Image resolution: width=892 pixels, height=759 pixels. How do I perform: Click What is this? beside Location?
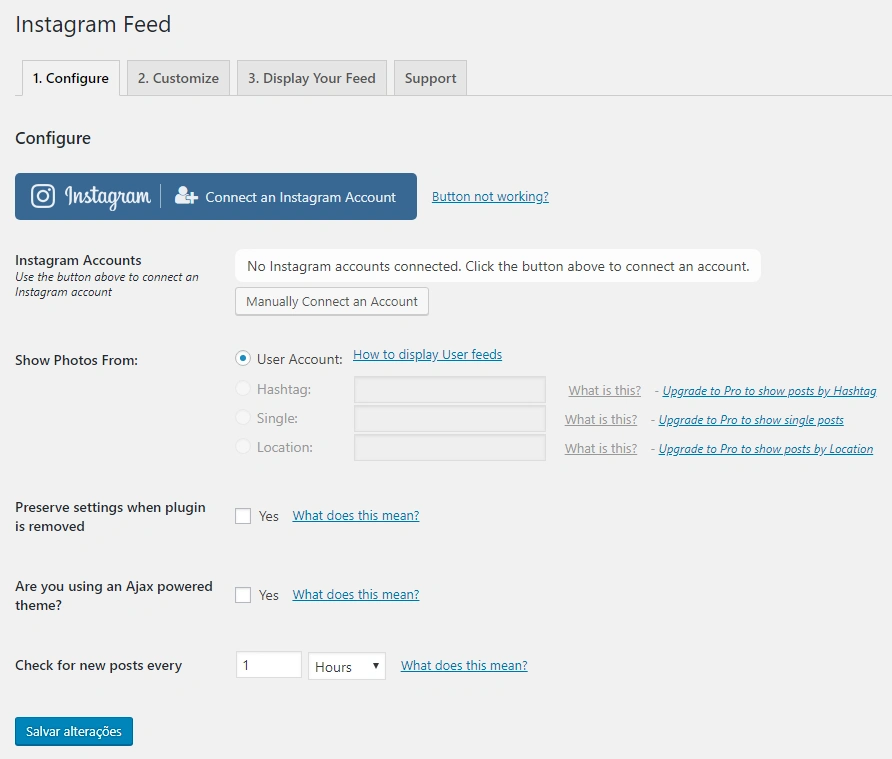[x=601, y=449]
